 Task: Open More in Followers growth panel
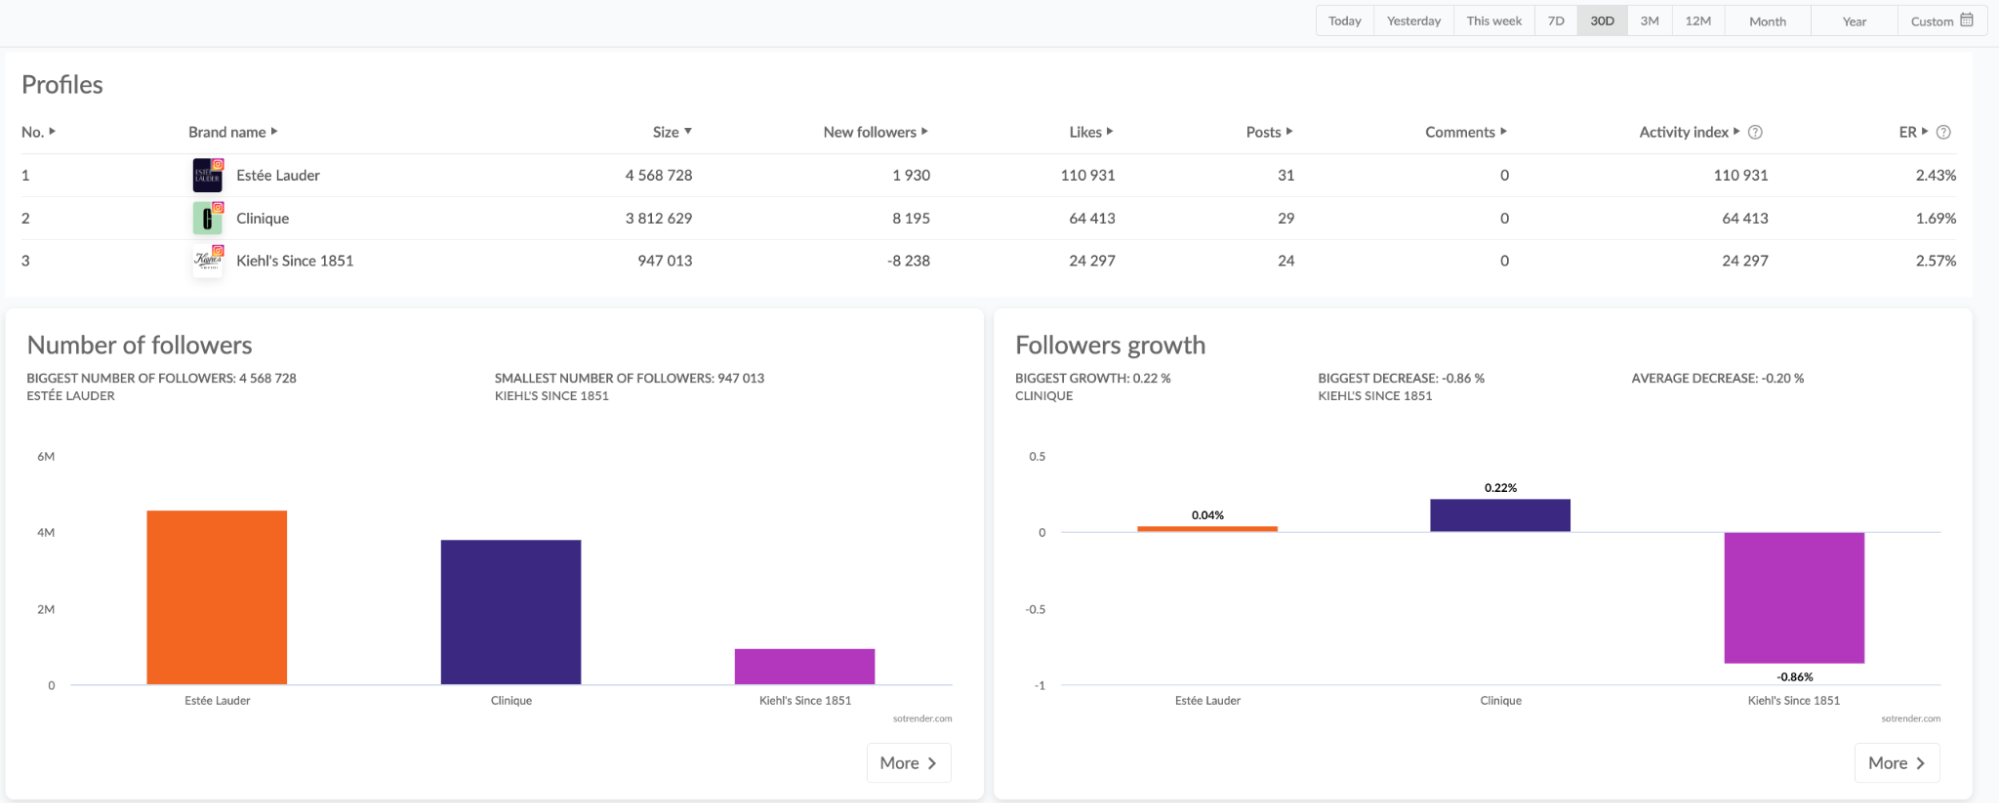point(1896,763)
